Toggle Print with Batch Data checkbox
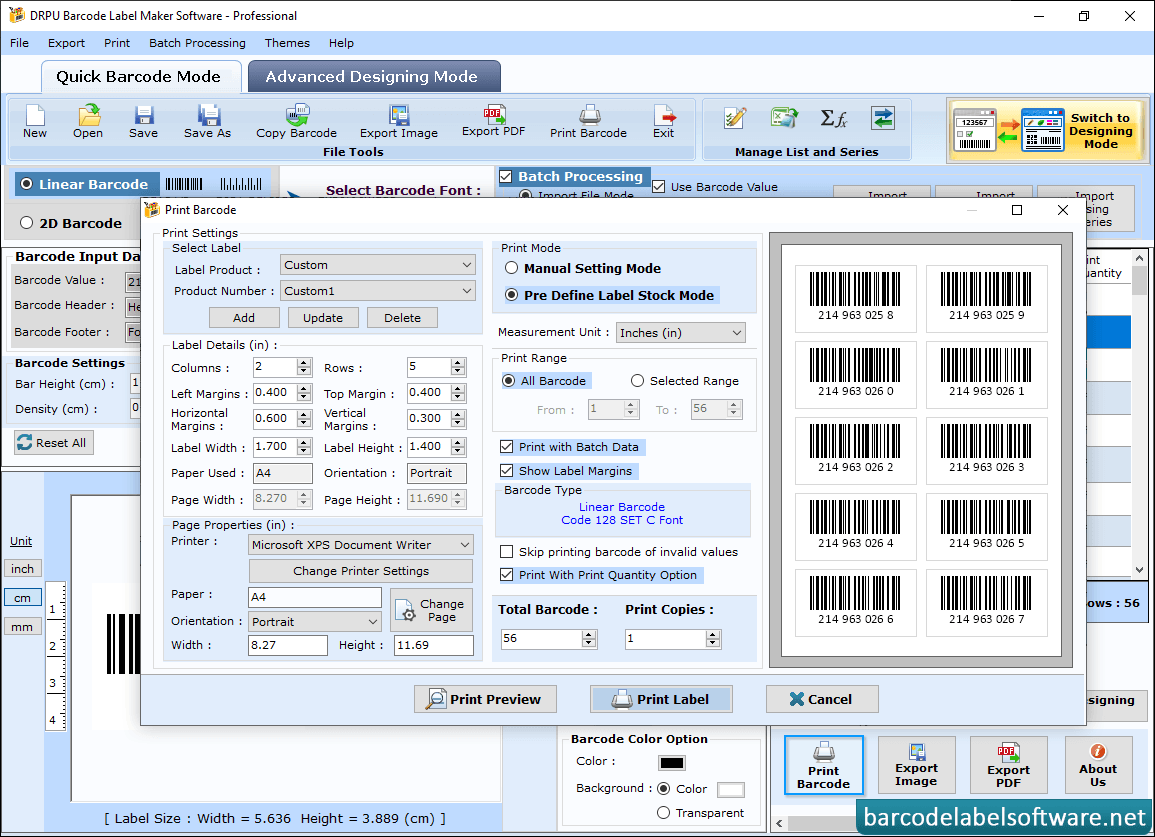1155x837 pixels. click(x=506, y=446)
